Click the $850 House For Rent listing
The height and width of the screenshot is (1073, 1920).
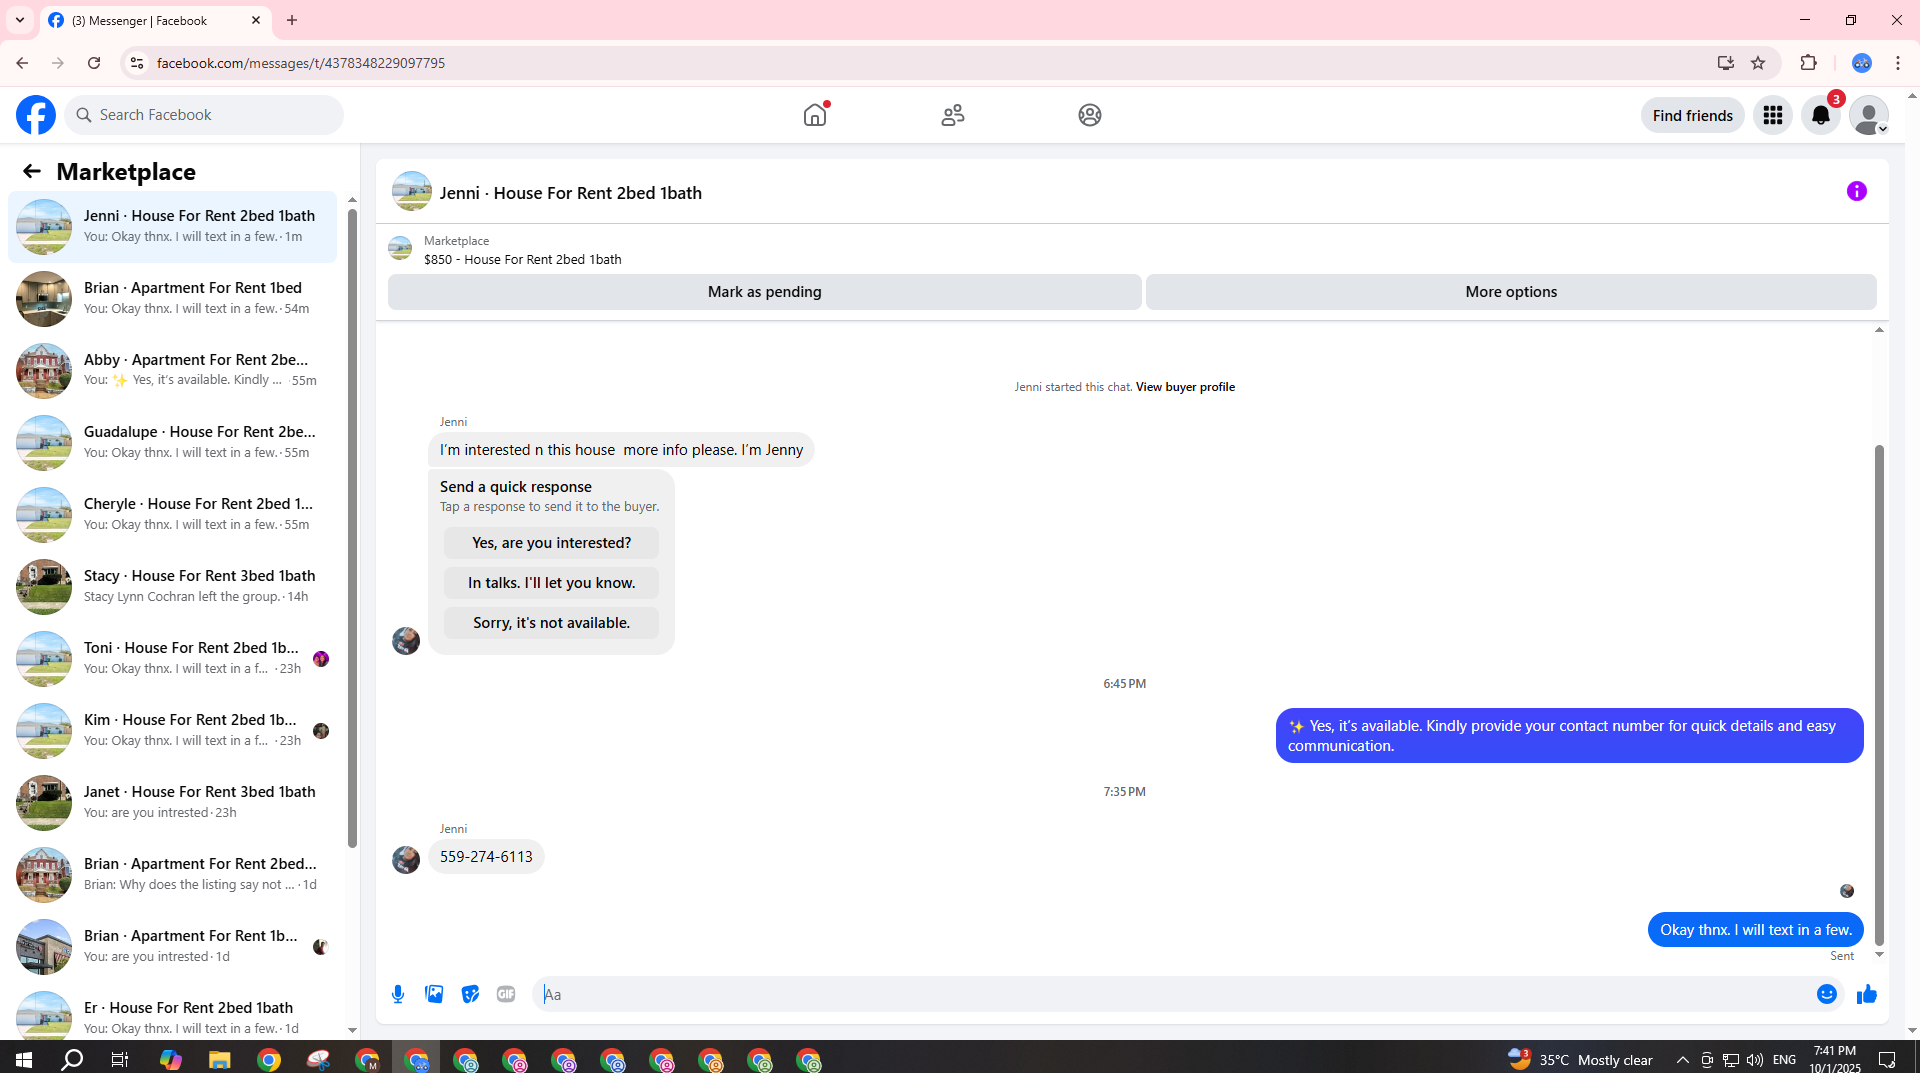[x=522, y=259]
